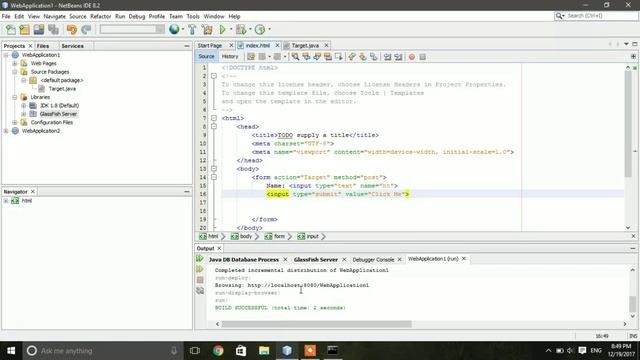Open the GlassFish Server output tab
Screen dimensions: 640x360
[316, 260]
